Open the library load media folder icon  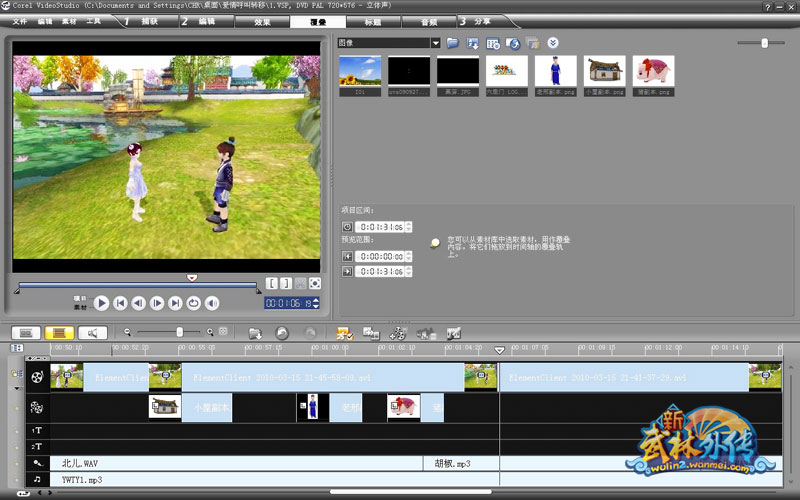coord(453,43)
